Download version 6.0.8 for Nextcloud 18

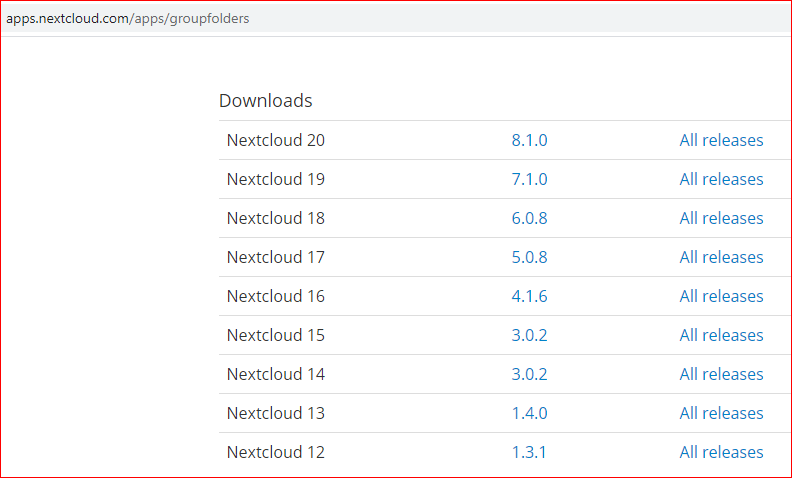pos(529,218)
